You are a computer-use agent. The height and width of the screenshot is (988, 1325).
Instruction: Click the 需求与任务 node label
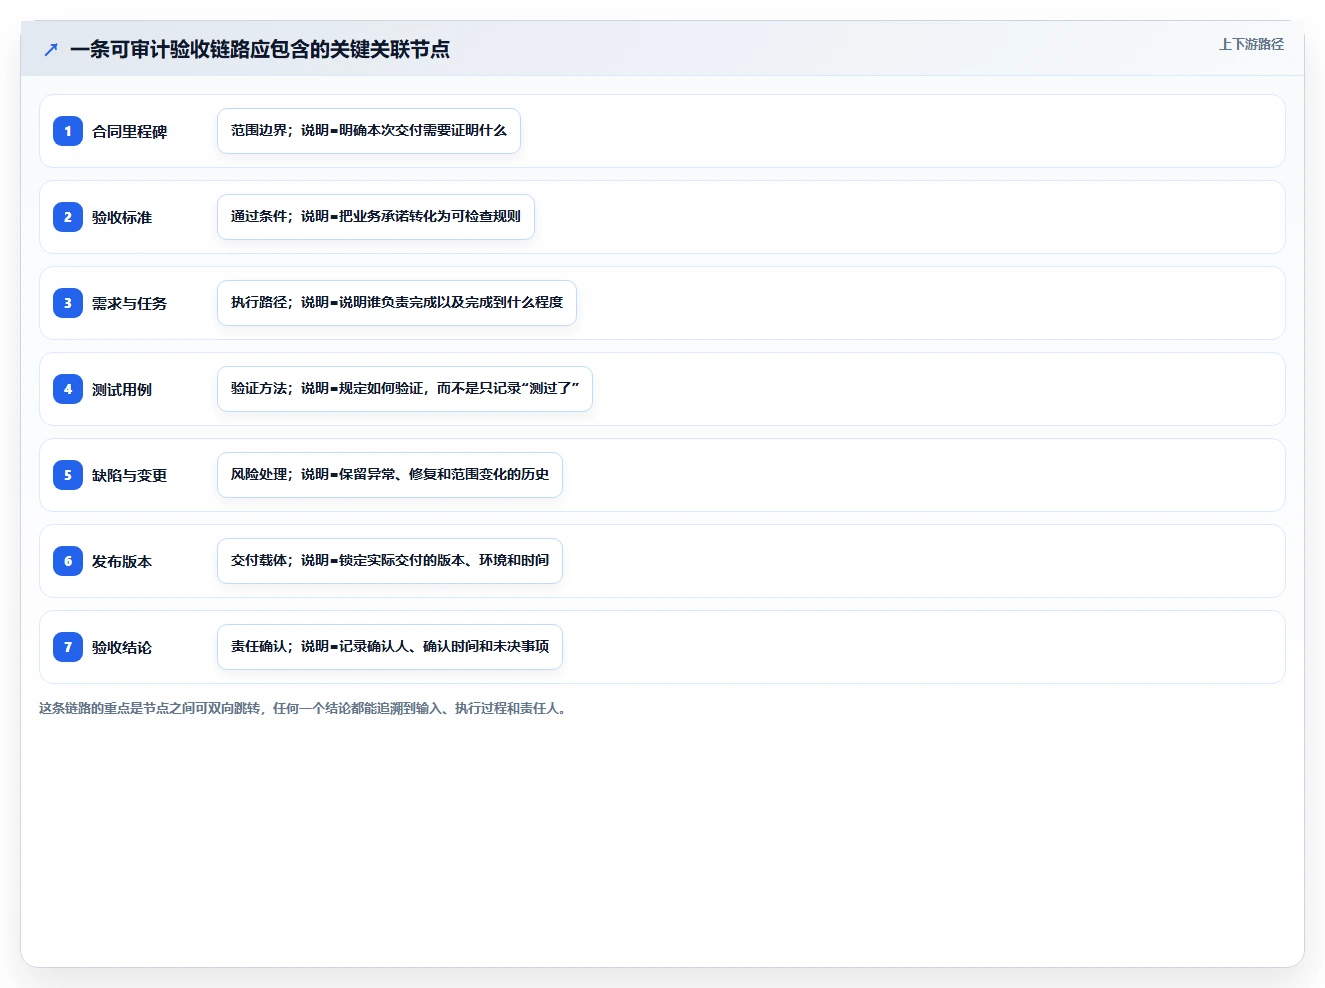(129, 303)
